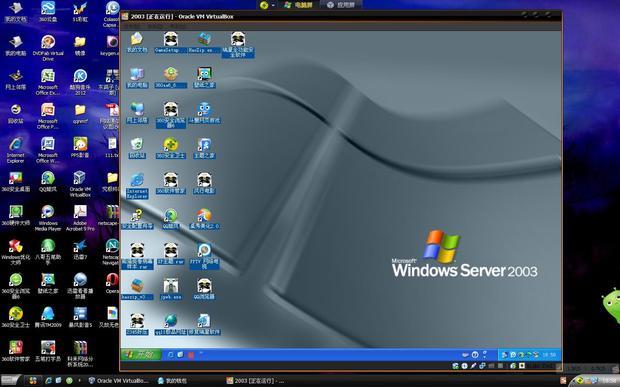Select 360安全卫士 icon on host desktop

16,318
